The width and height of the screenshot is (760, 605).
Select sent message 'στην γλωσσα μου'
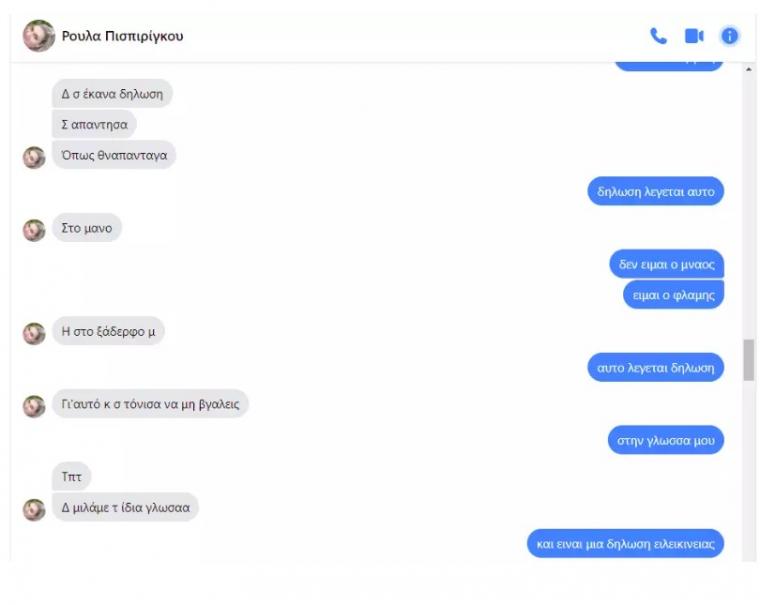(665, 440)
